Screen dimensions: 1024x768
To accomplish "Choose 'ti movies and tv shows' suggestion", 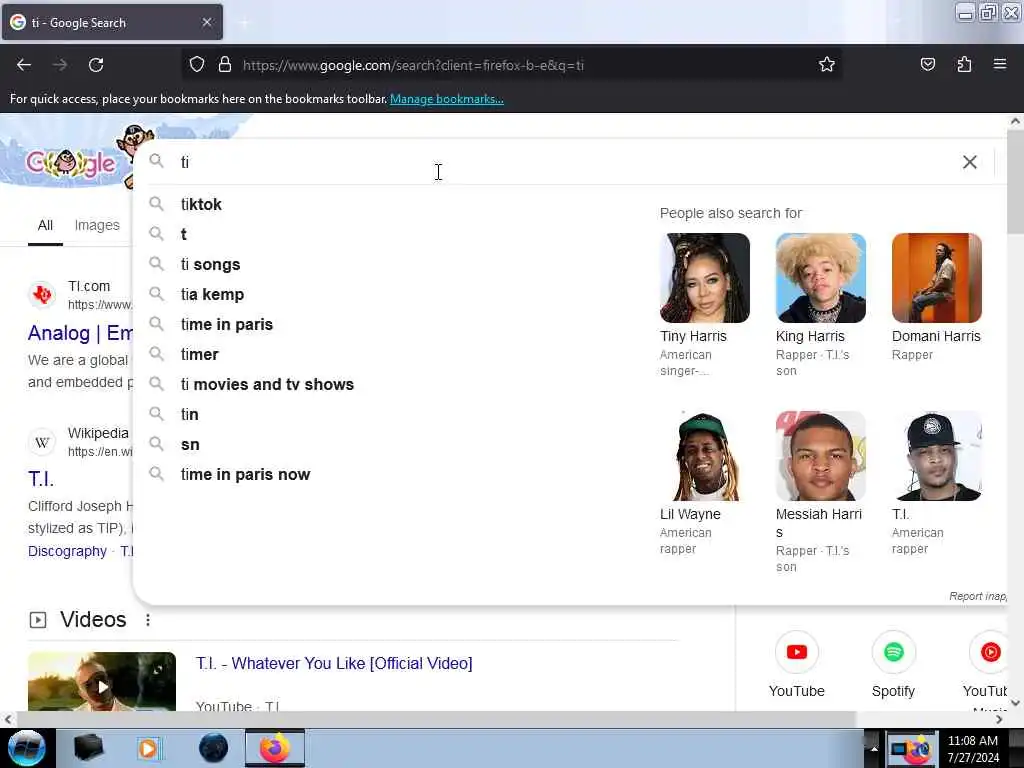I will tap(267, 385).
